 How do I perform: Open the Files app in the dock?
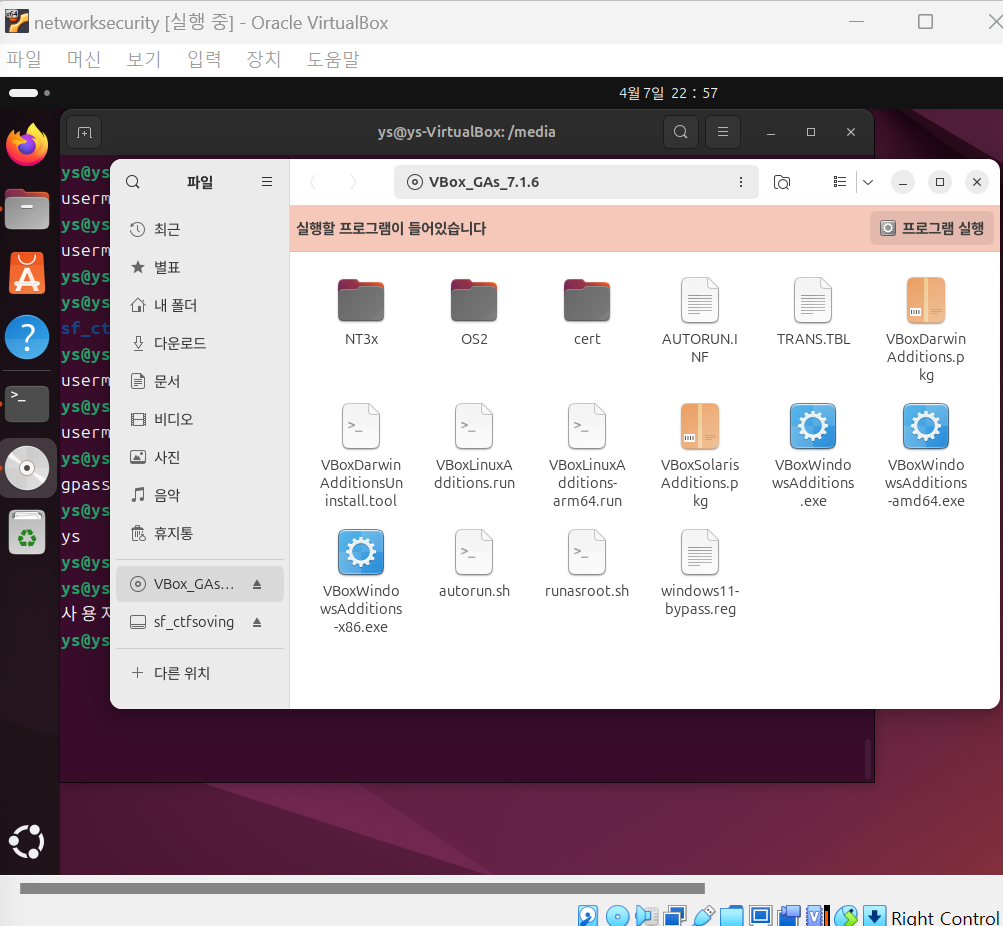tap(27, 209)
